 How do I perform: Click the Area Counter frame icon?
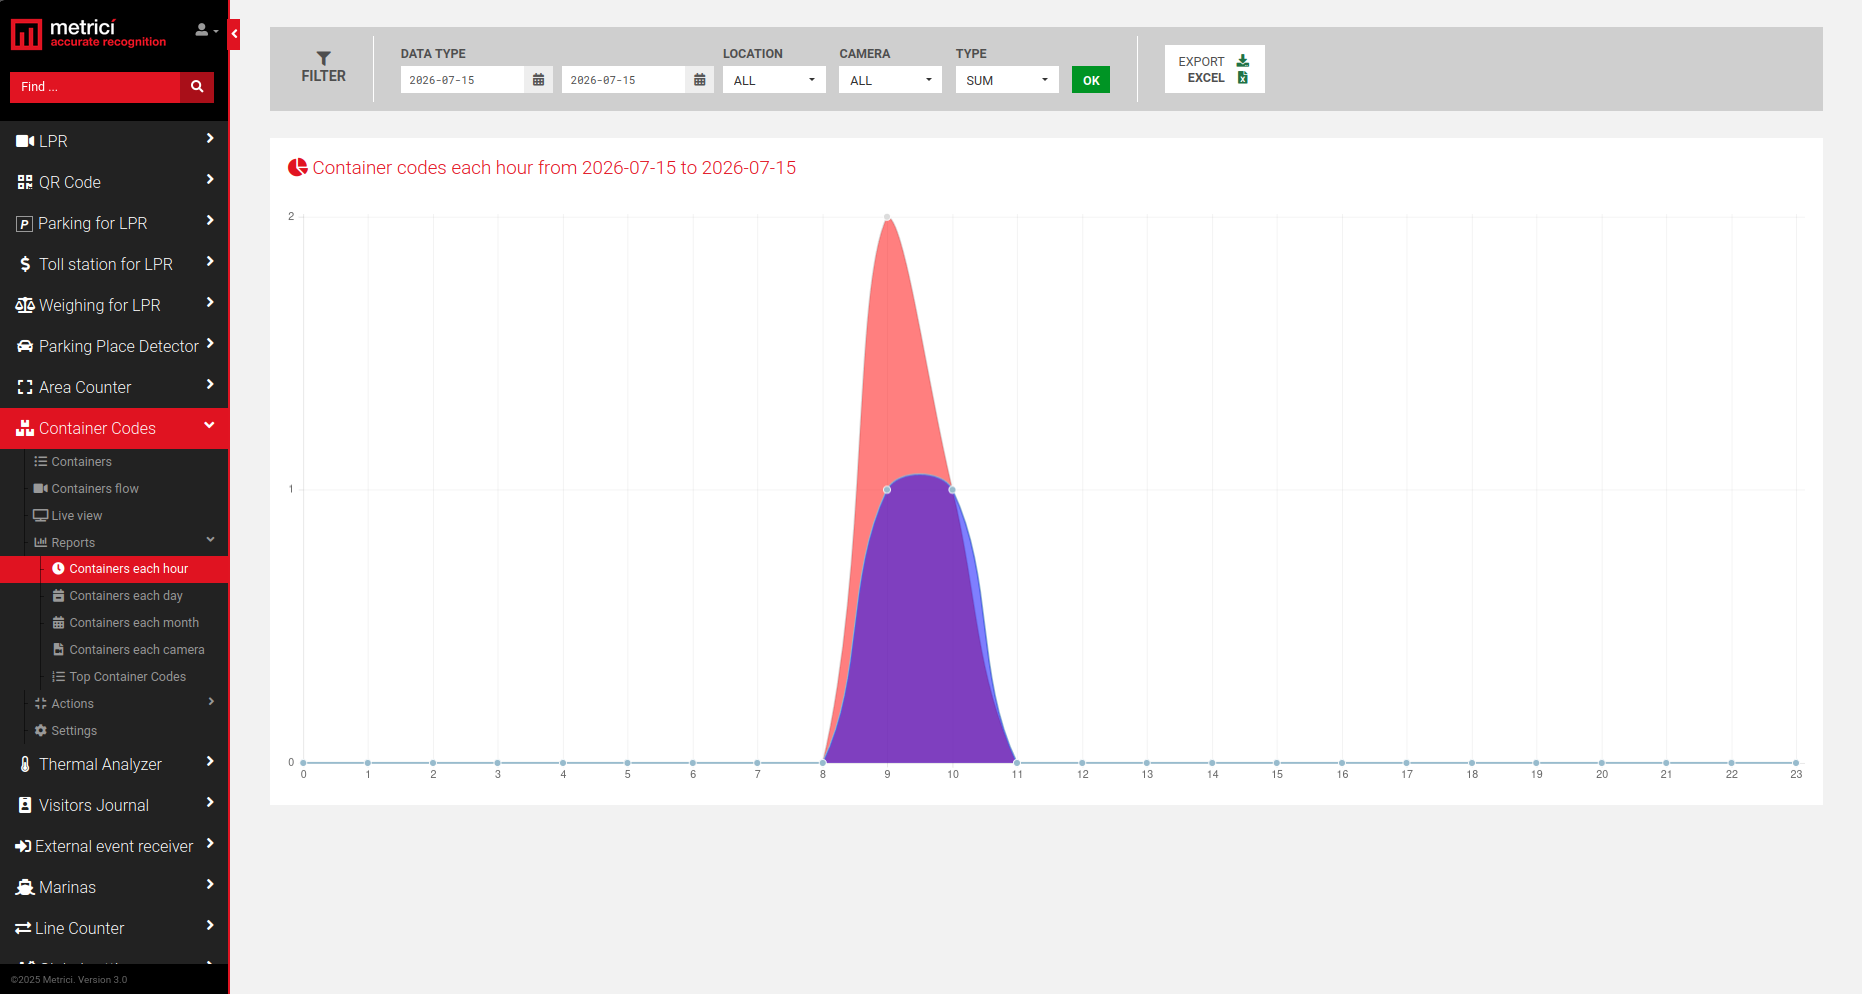[x=25, y=387]
